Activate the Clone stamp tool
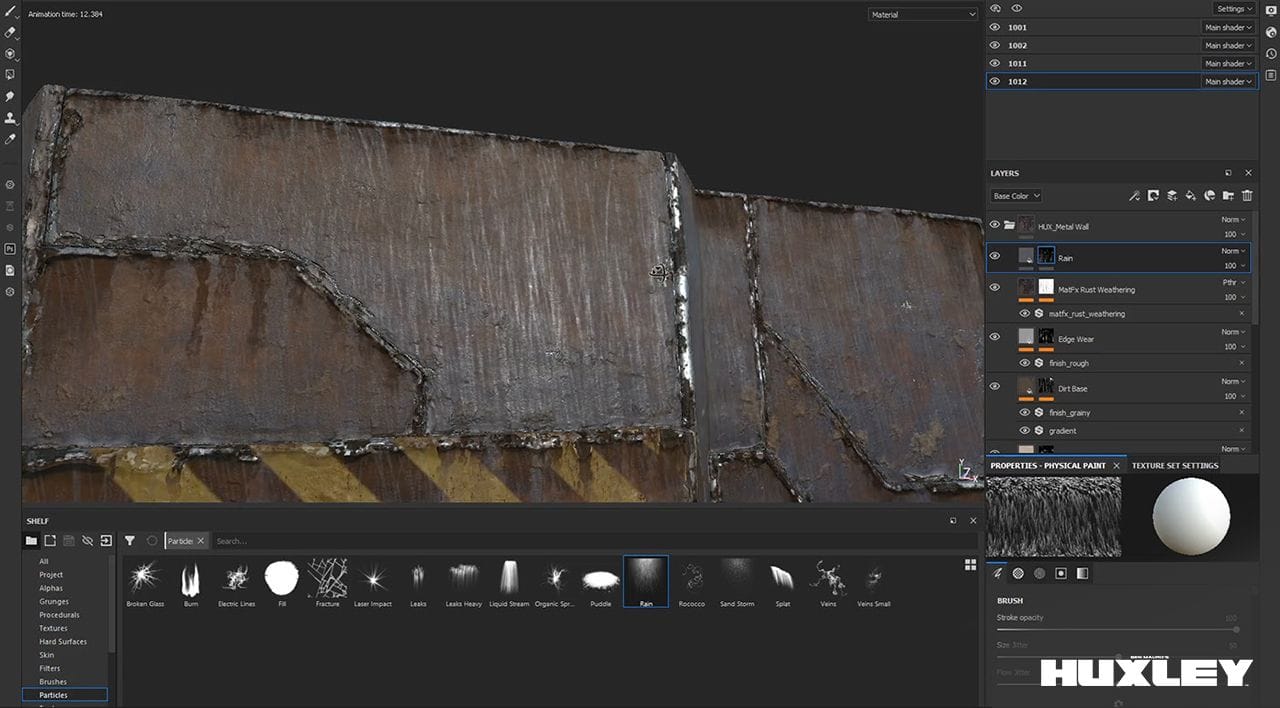The image size is (1280, 708). point(10,118)
